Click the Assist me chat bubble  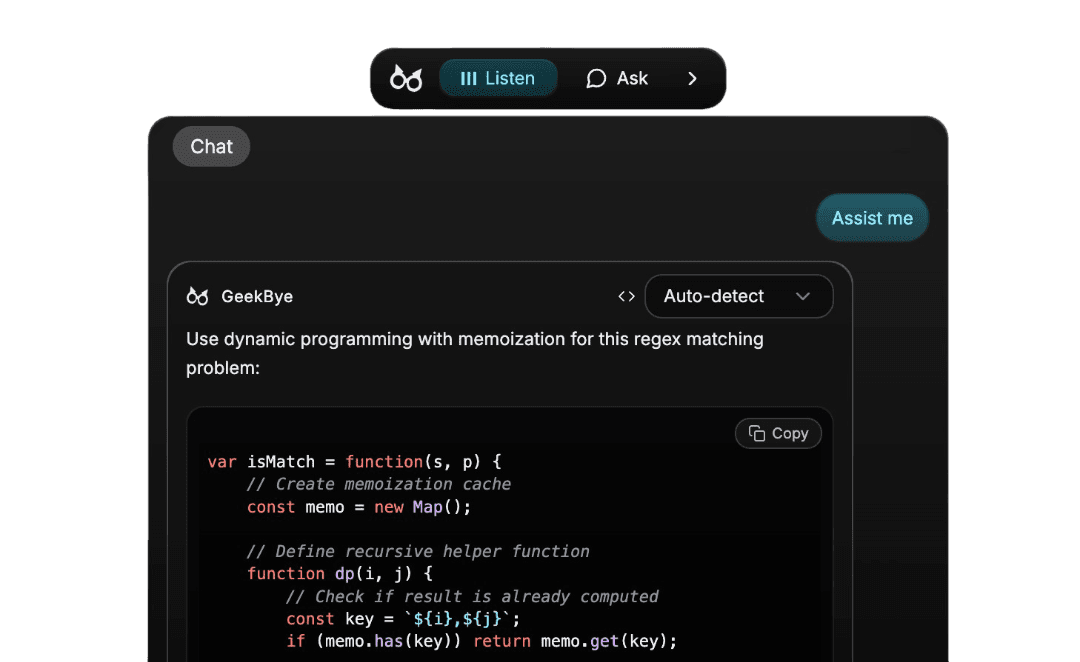pos(872,217)
